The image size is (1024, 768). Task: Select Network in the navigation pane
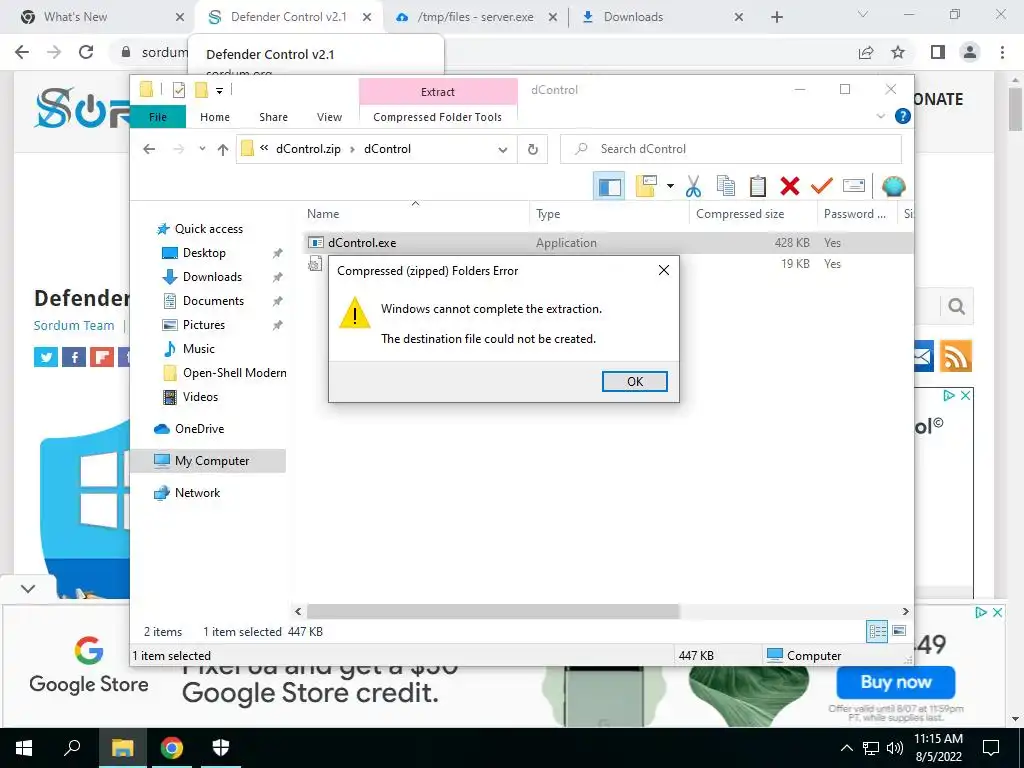[197, 493]
